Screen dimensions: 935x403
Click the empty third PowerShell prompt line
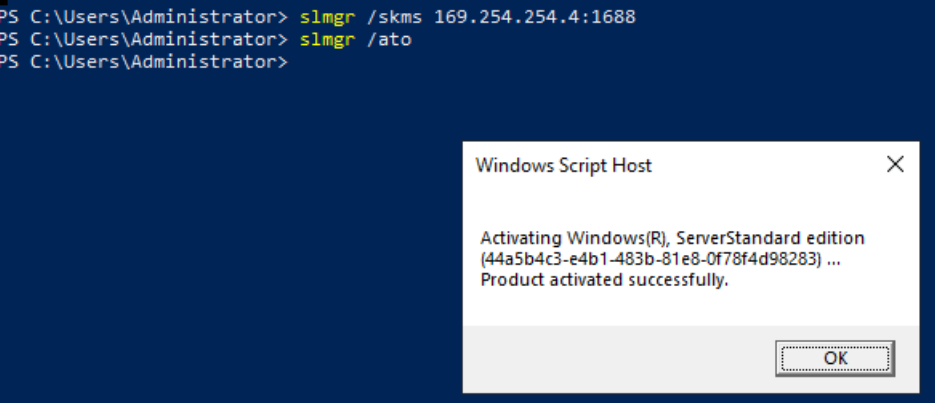coord(144,62)
